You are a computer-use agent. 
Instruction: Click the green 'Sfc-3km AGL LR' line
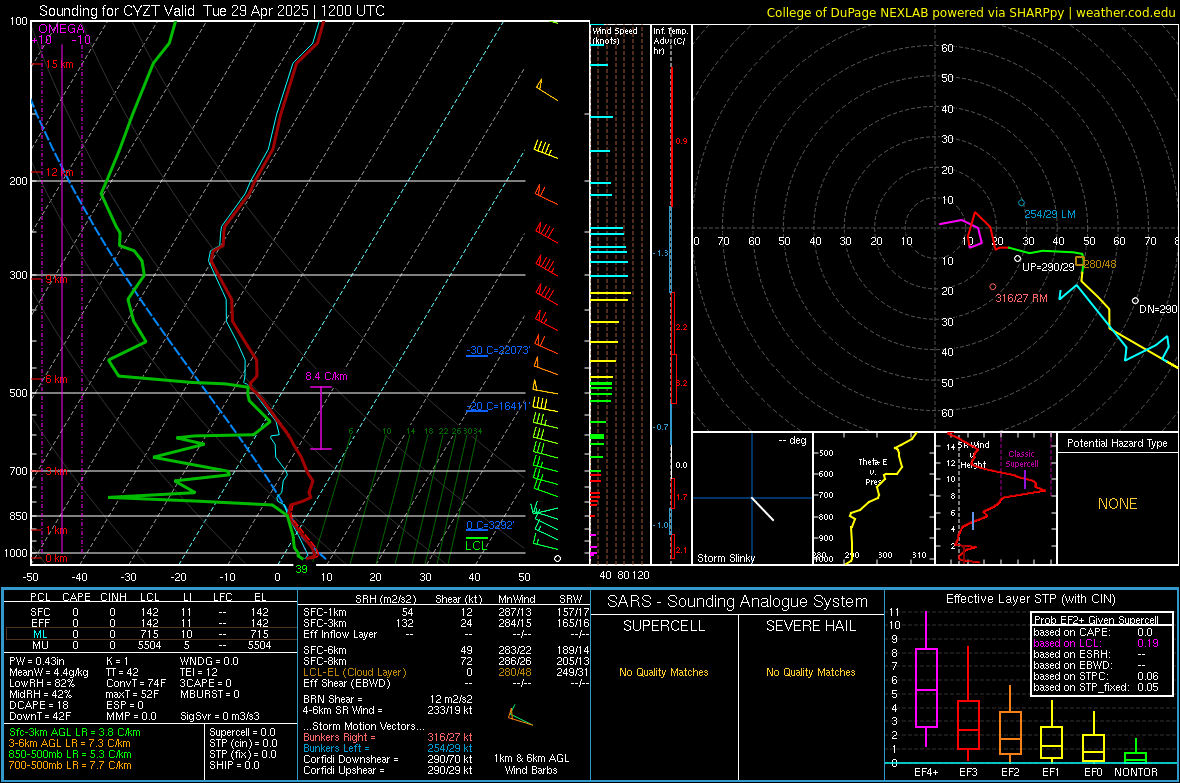click(75, 732)
